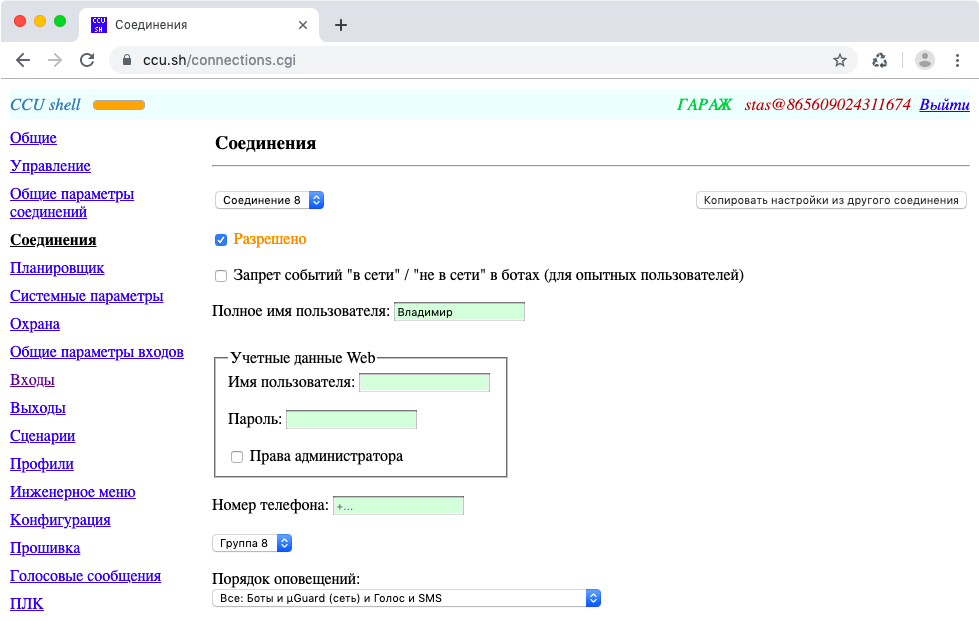979x621 pixels.
Task: Click the Соединения page heading
Action: pos(265,143)
